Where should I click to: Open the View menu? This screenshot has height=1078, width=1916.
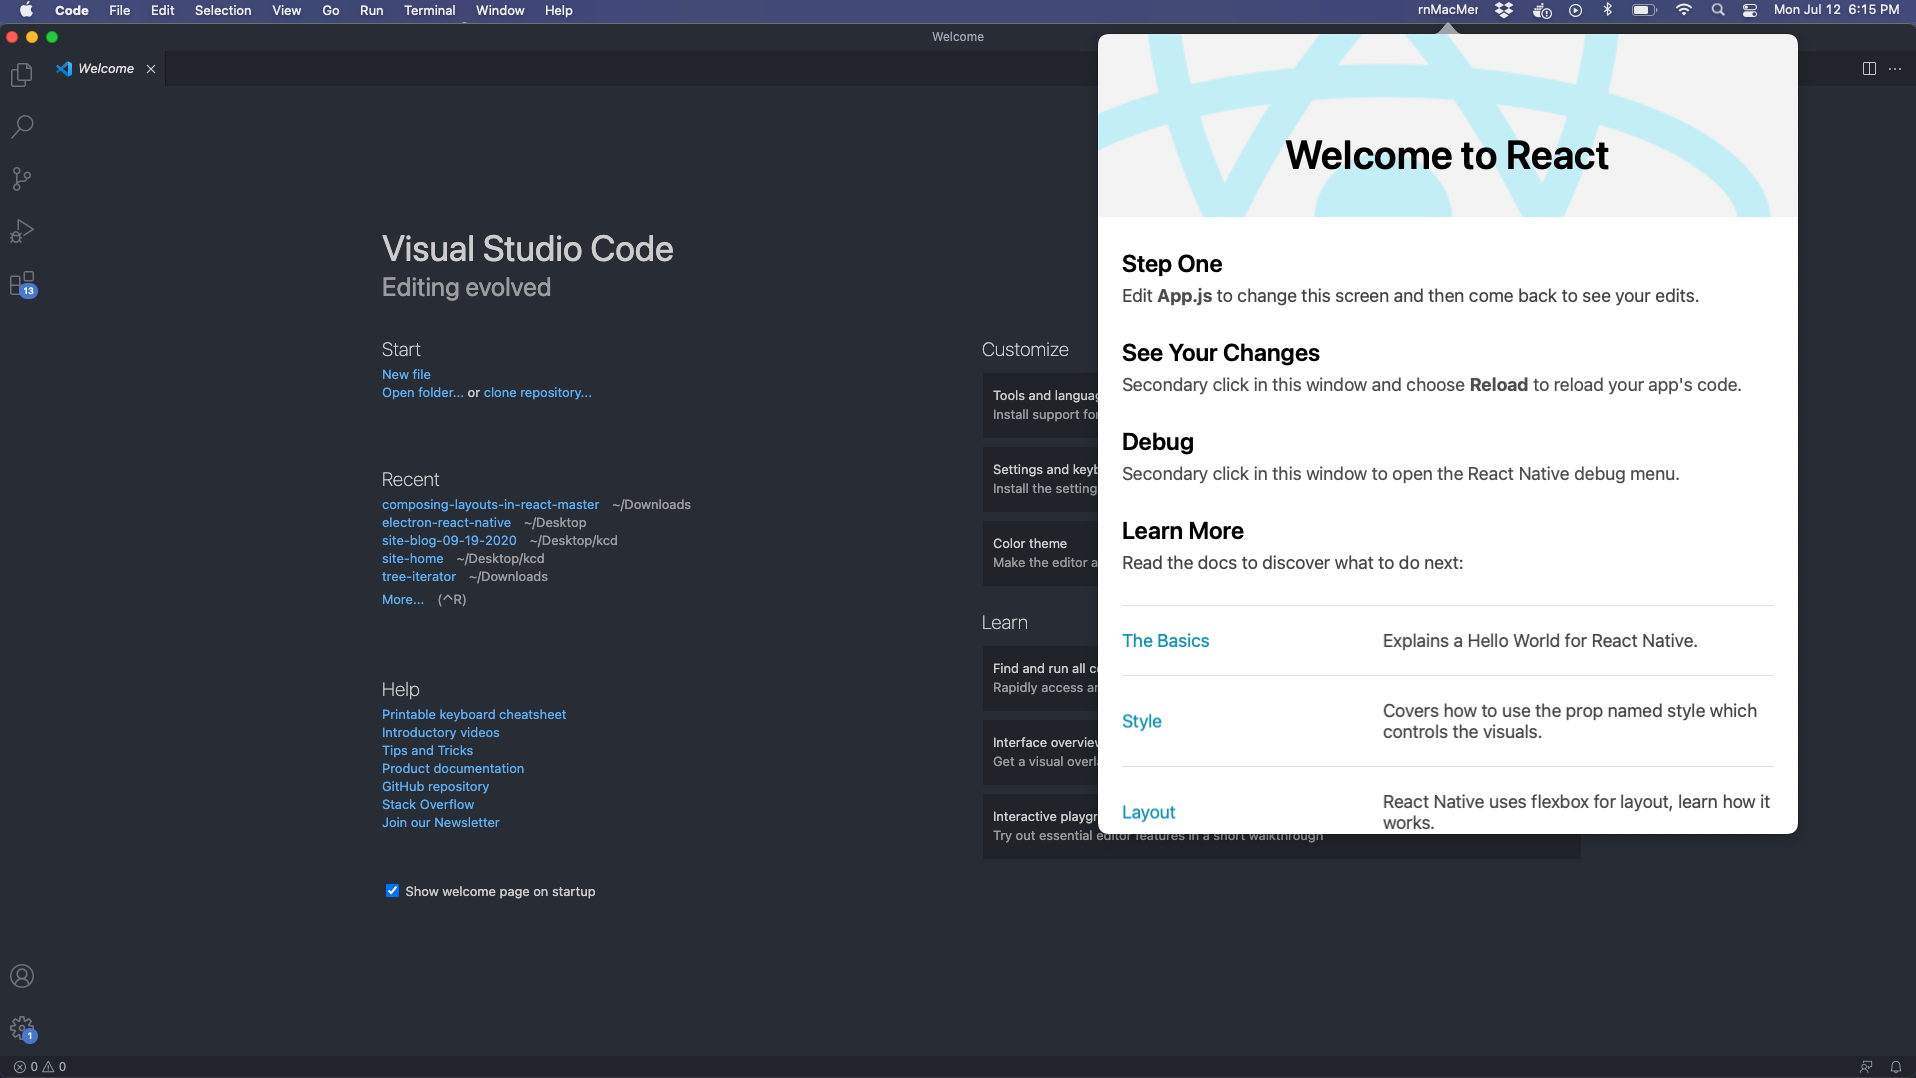(286, 10)
